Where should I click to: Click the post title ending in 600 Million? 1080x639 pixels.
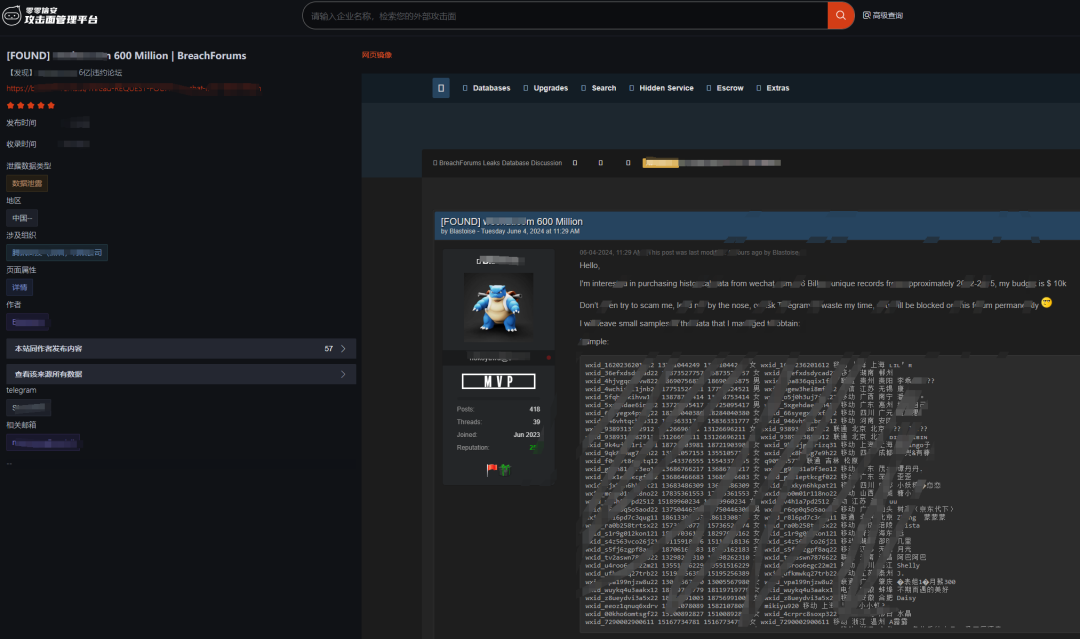click(x=512, y=222)
